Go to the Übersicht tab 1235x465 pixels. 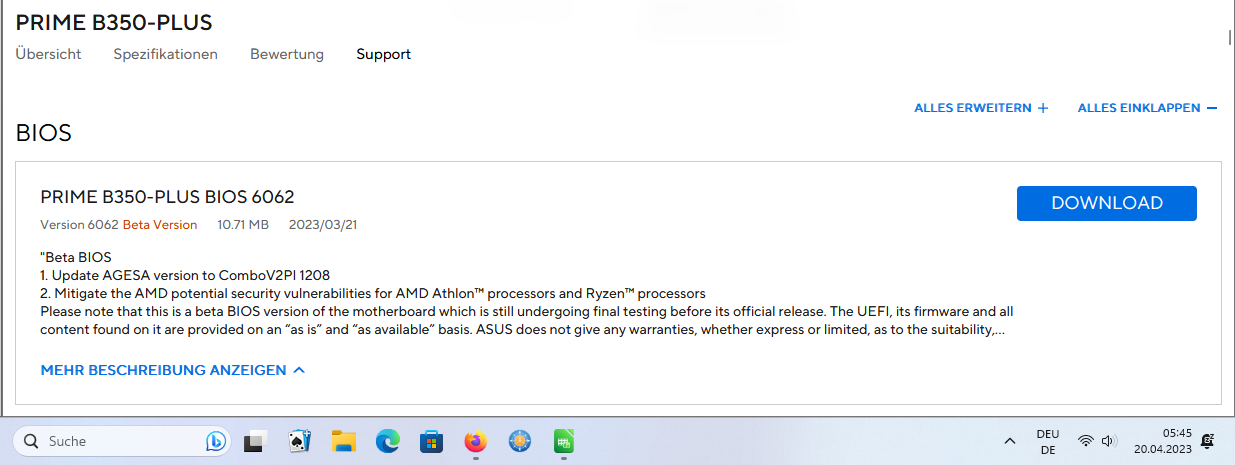pyautogui.click(x=48, y=54)
